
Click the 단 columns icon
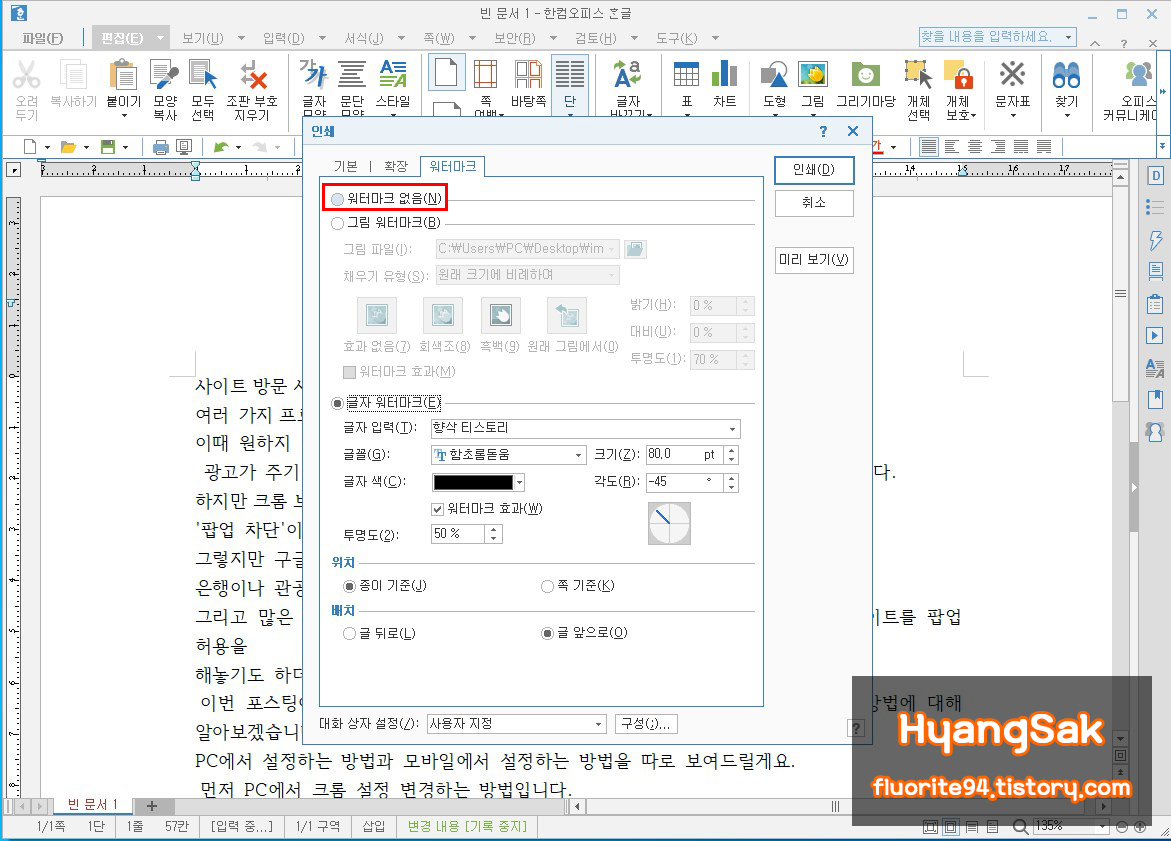pyautogui.click(x=570, y=75)
